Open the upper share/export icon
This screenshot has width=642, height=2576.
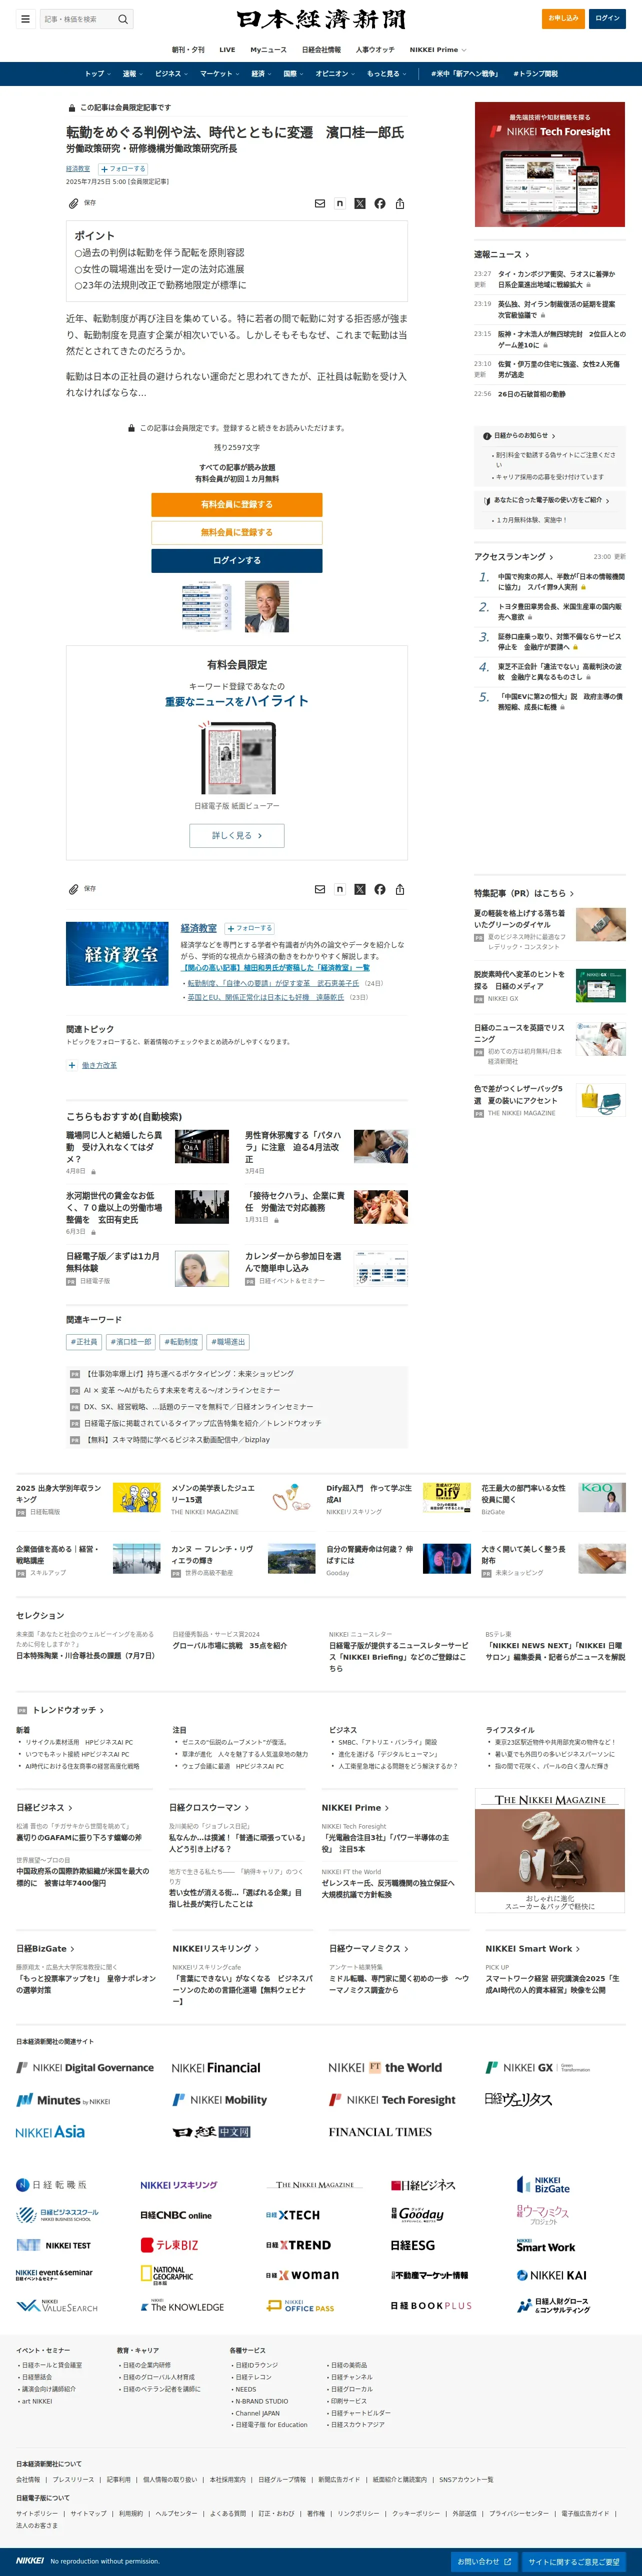[x=400, y=203]
